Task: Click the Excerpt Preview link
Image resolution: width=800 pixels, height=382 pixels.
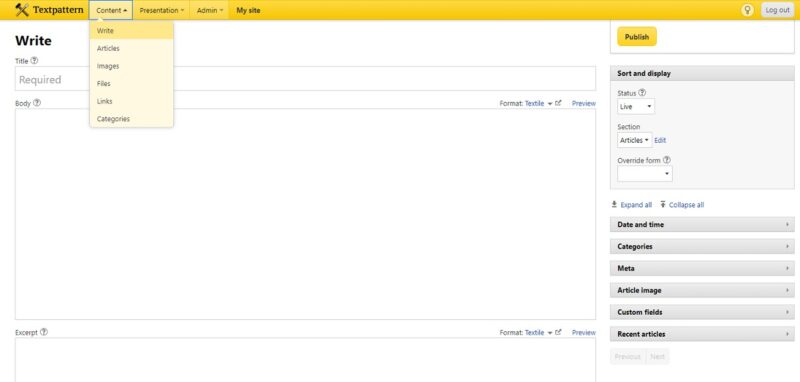Action: (x=584, y=332)
